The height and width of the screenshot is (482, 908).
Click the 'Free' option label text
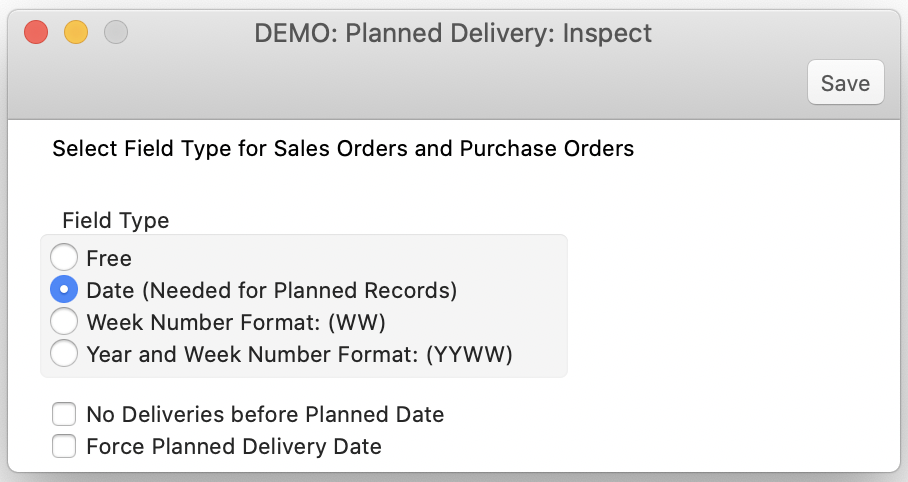[109, 258]
